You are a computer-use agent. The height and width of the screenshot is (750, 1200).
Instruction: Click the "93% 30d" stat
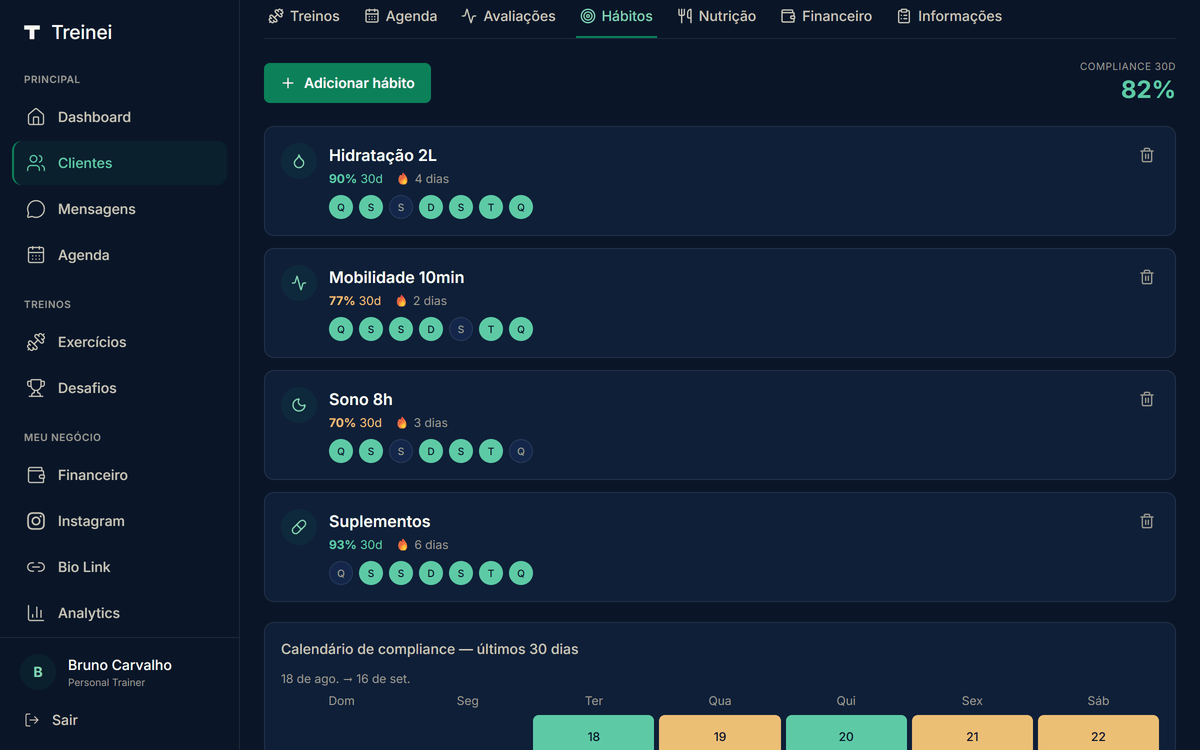pyautogui.click(x=356, y=545)
